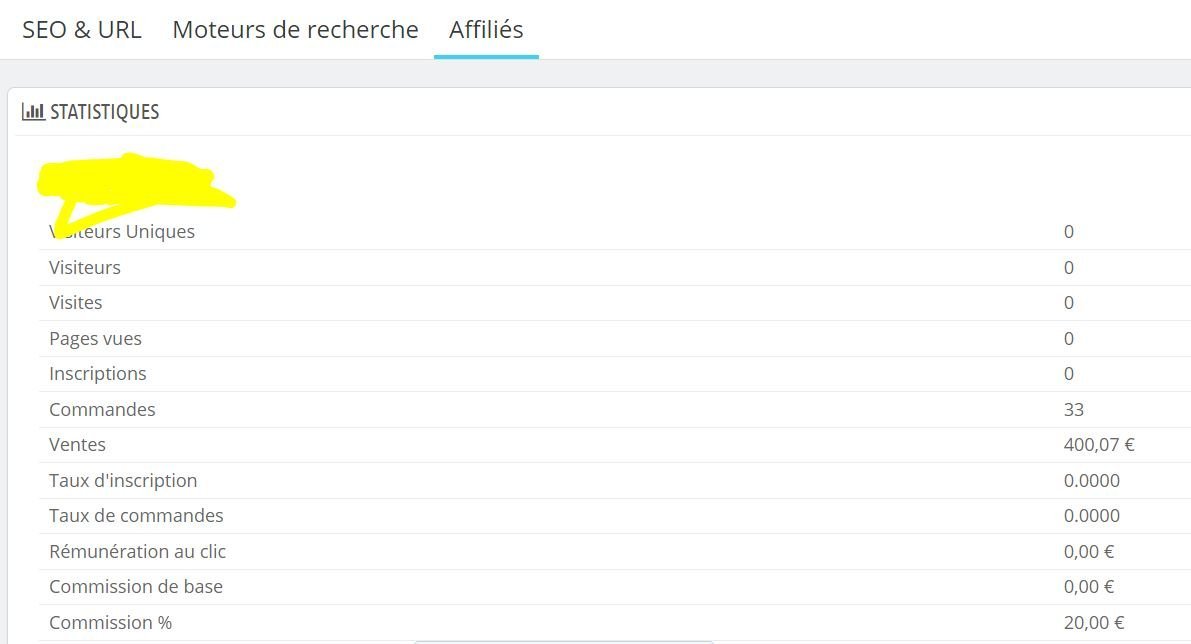Click the Statistiques bar chart icon
Viewport: 1191px width, 644px height.
[33, 112]
